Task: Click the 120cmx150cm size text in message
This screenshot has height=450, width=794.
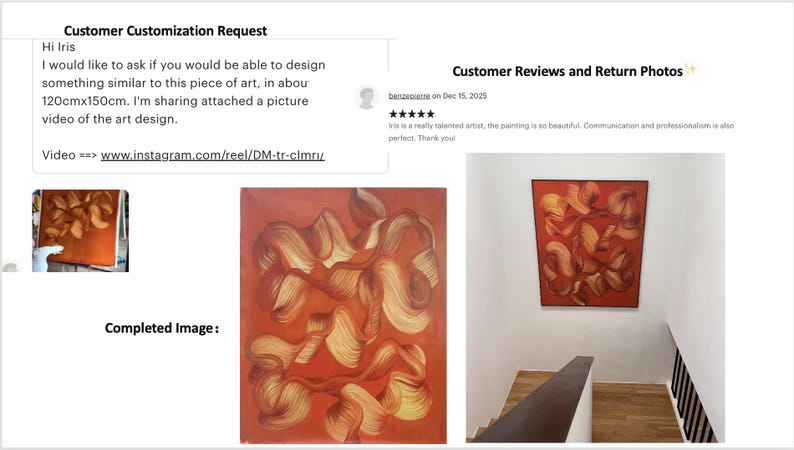Action: (85, 101)
